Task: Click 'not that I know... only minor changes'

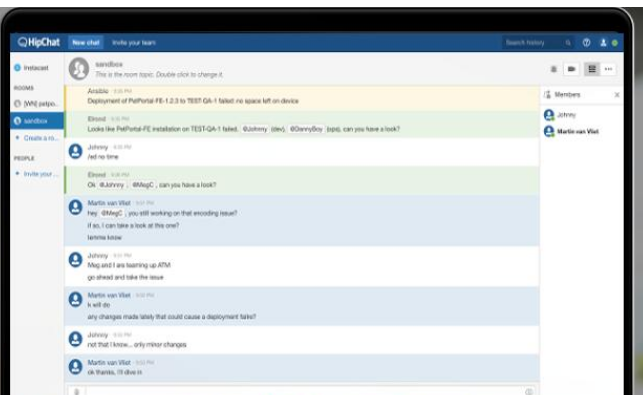Action: click(x=137, y=345)
